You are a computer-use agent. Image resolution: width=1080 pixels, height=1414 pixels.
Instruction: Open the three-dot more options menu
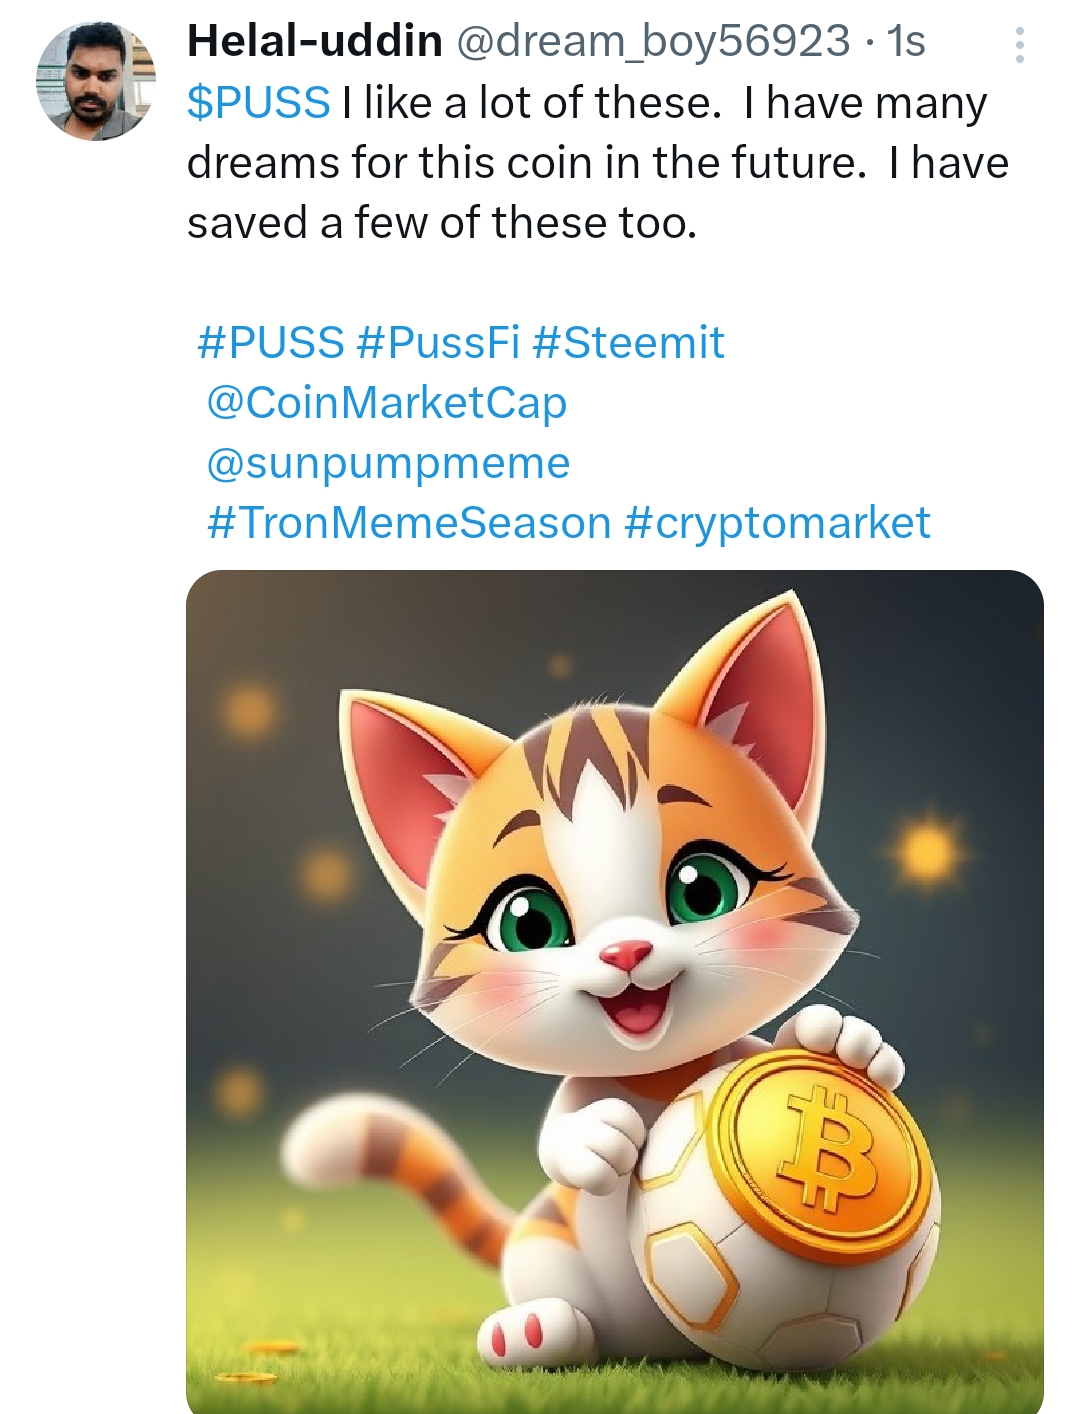(1019, 46)
